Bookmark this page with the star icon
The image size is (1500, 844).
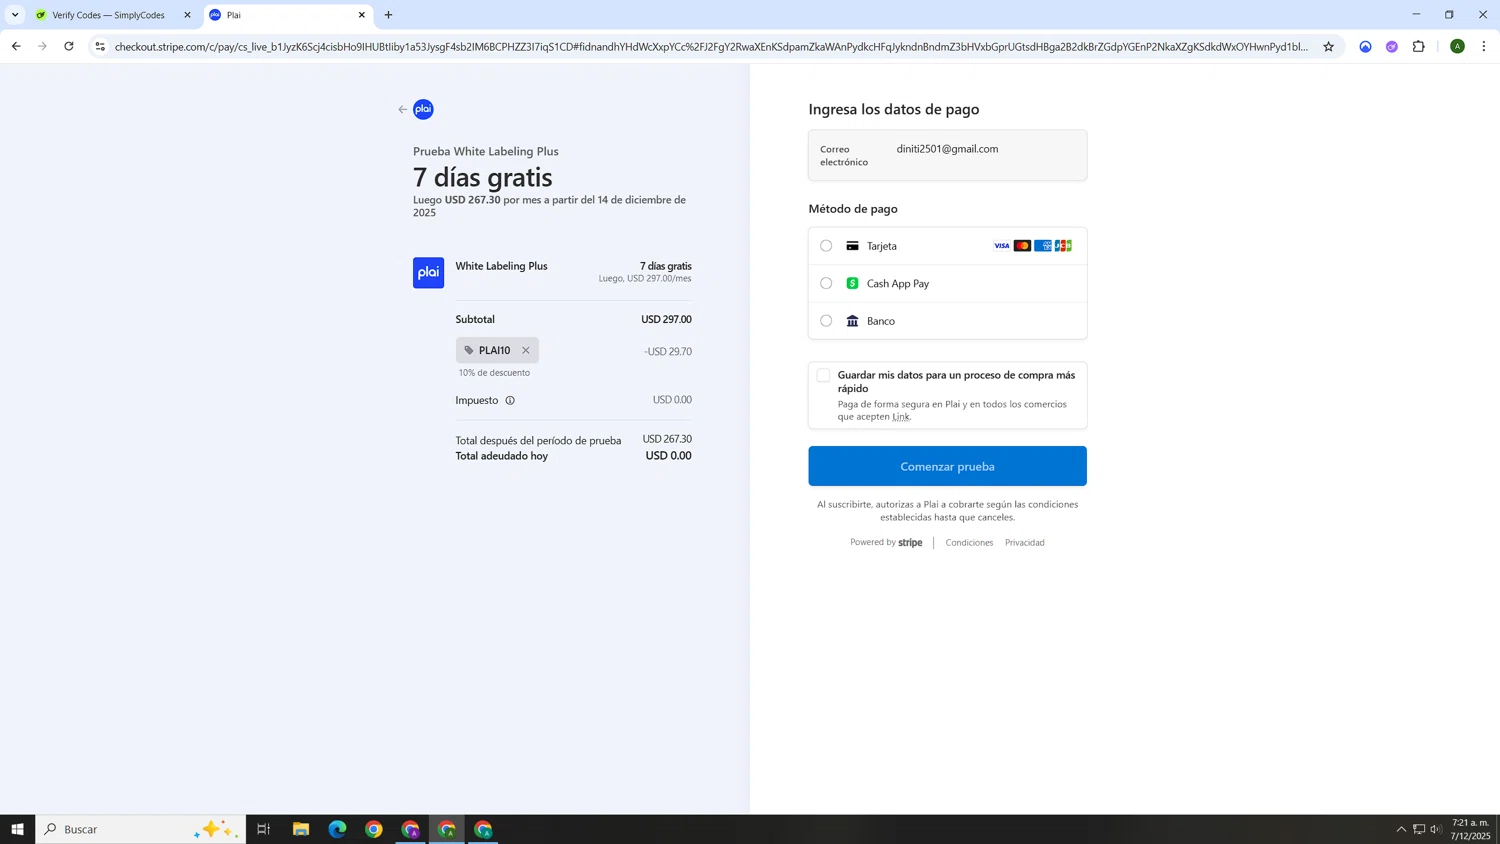(x=1328, y=46)
